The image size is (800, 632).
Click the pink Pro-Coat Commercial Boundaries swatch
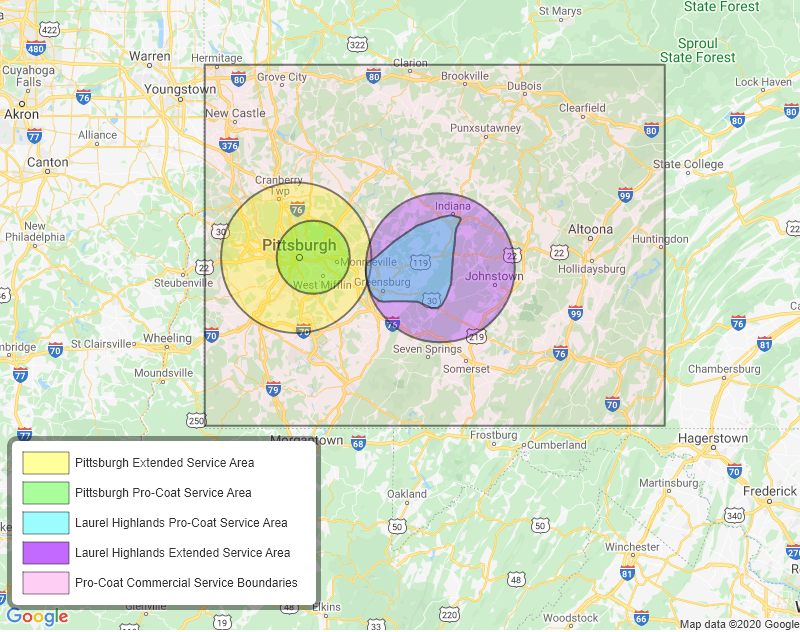[x=46, y=583]
